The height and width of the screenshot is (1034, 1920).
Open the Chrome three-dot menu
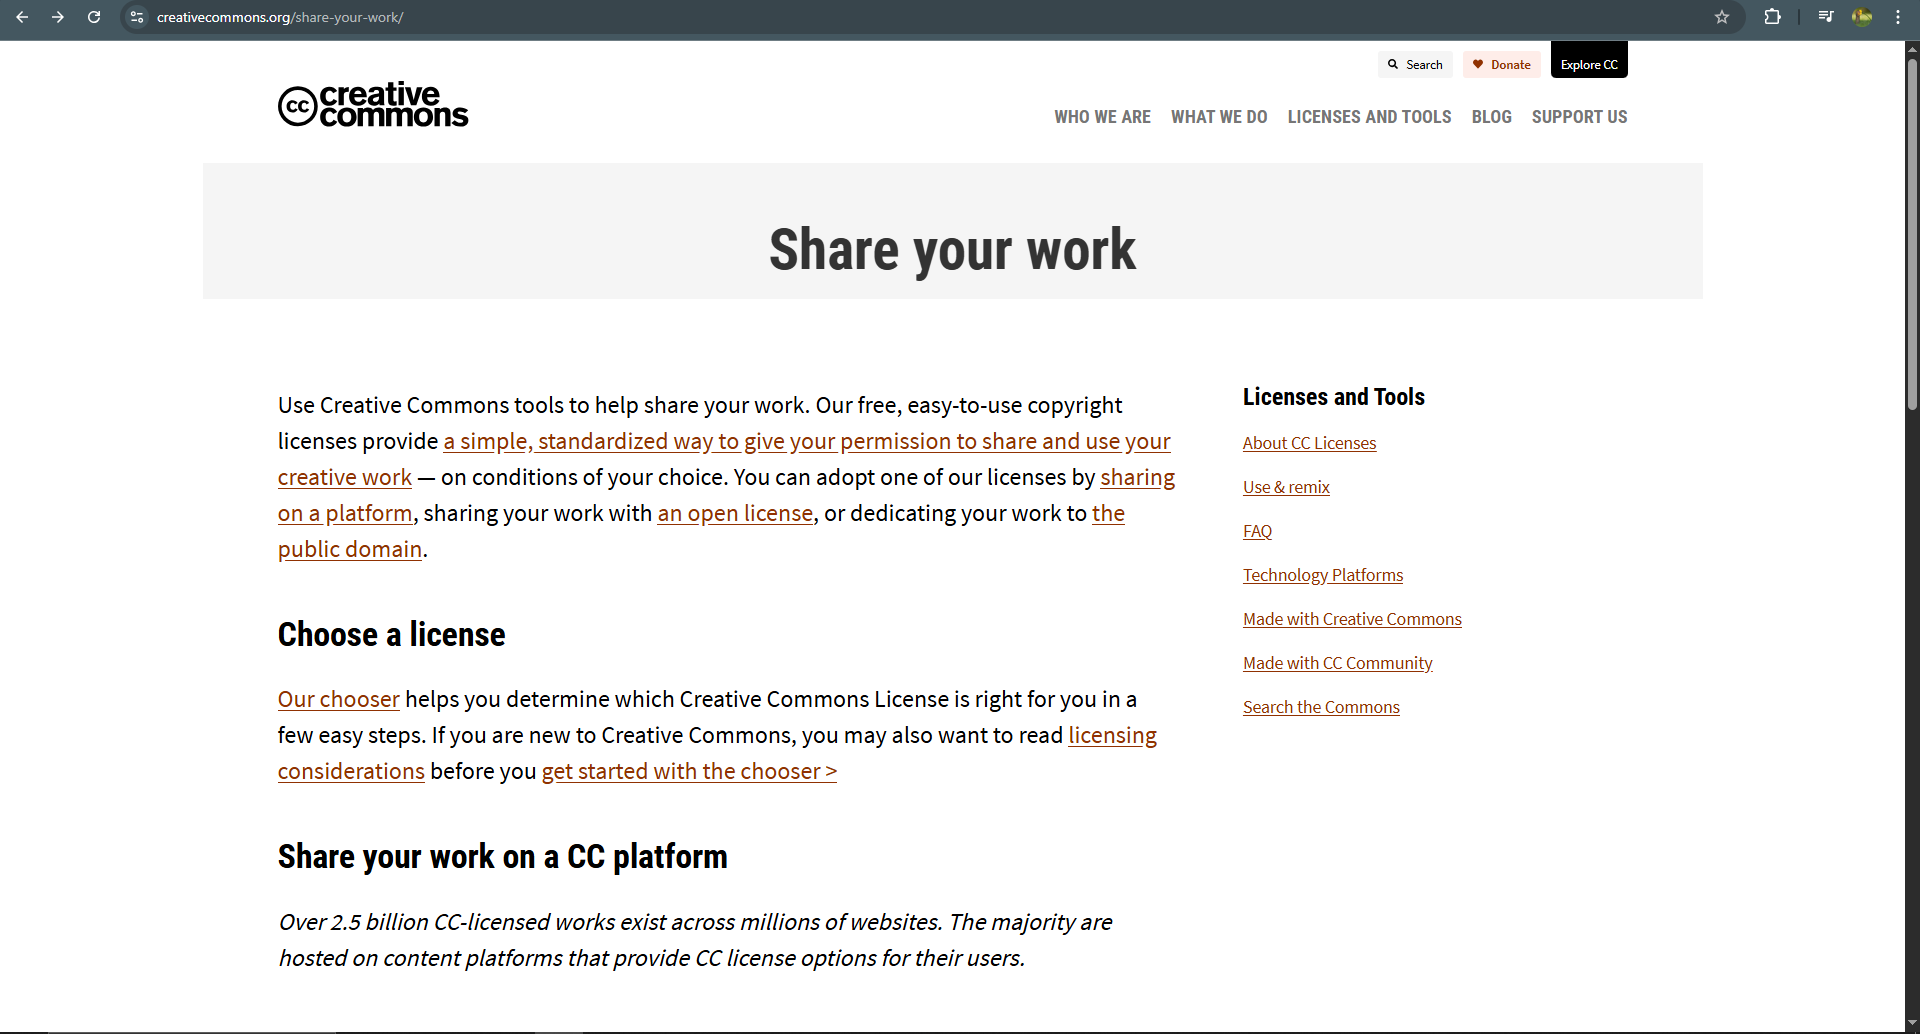point(1898,17)
